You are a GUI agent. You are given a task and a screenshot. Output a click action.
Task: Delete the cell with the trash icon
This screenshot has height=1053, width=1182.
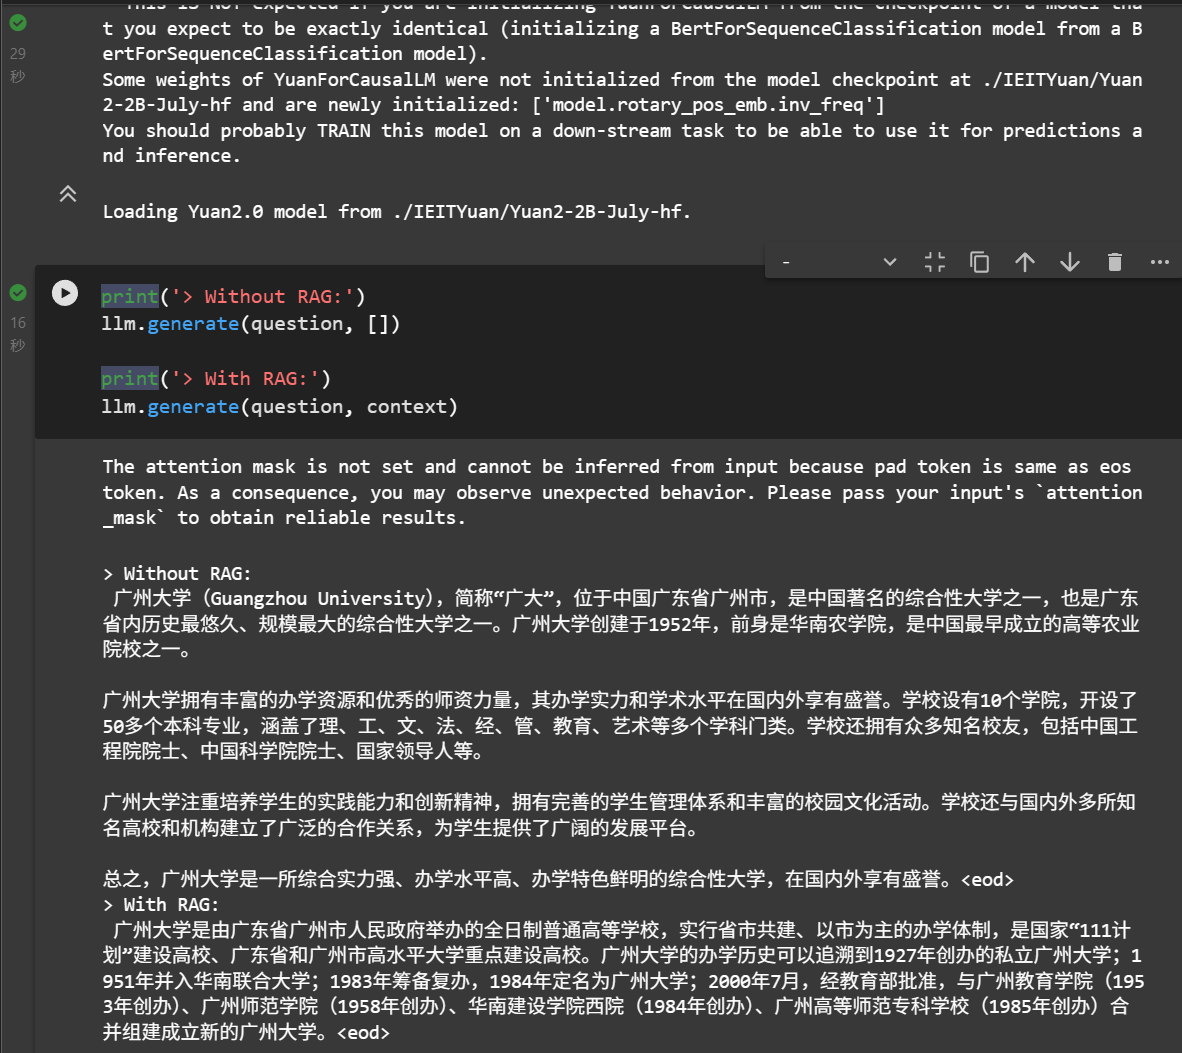(x=1115, y=262)
